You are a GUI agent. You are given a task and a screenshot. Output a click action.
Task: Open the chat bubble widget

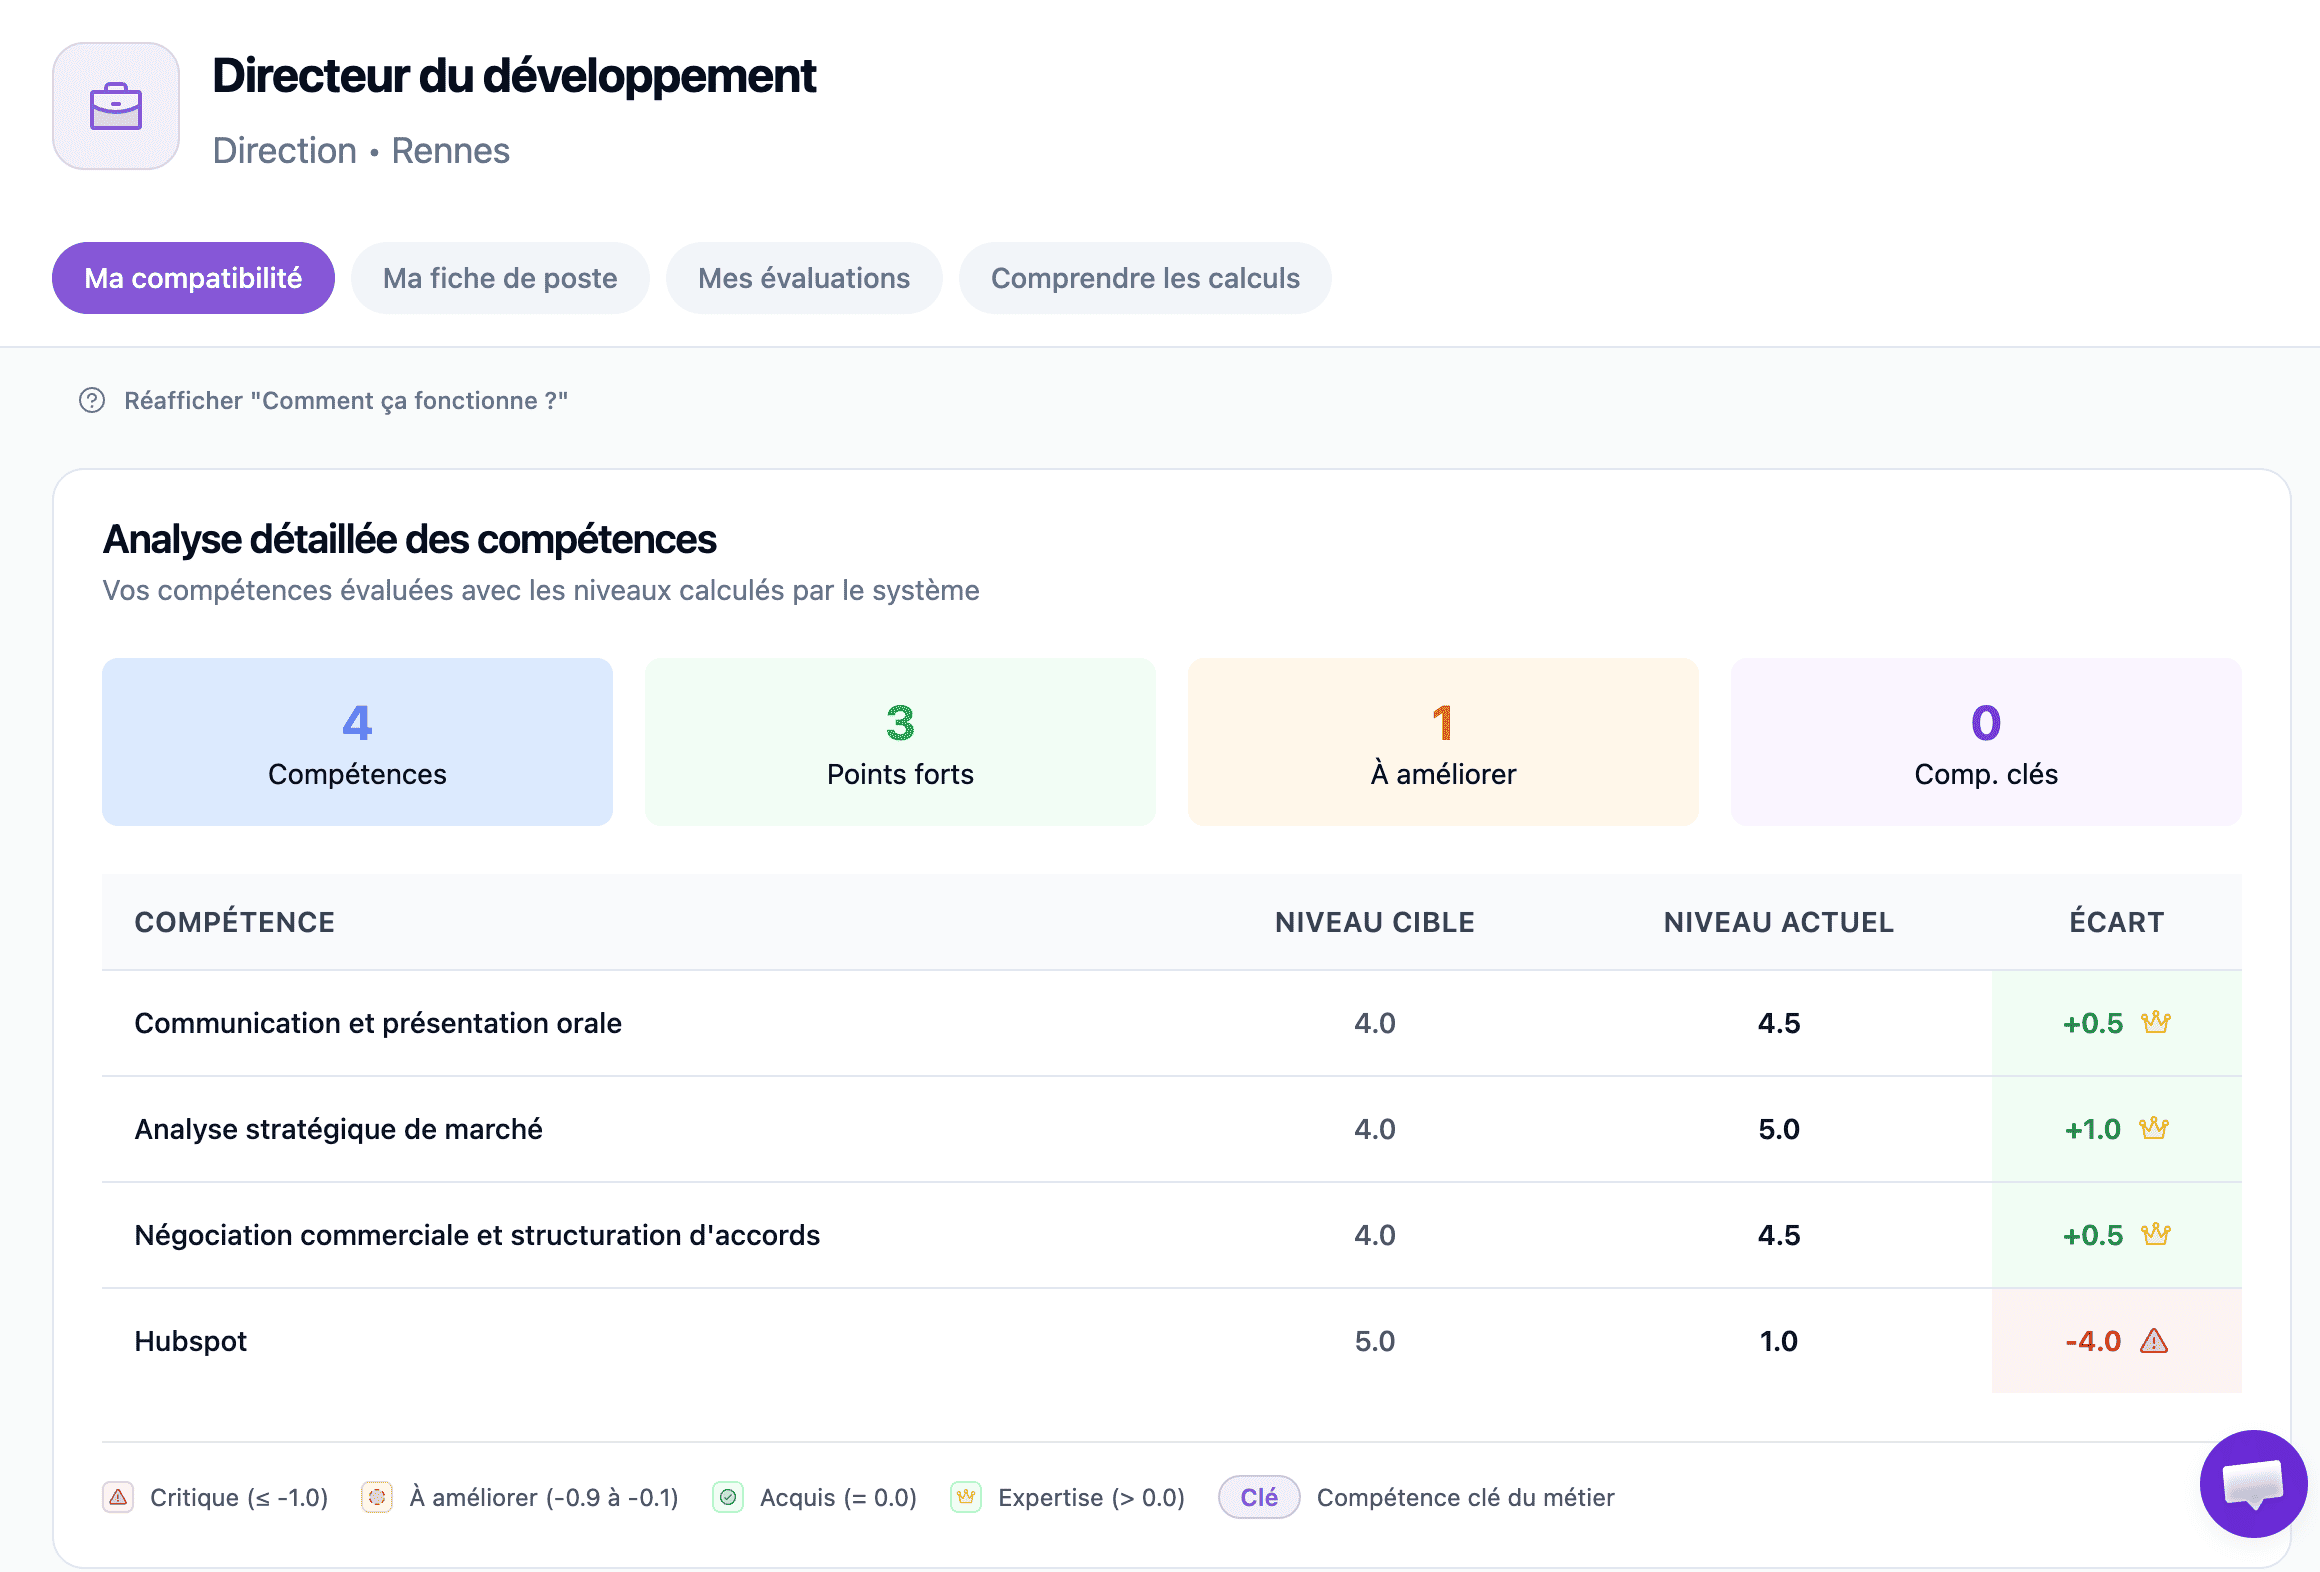click(2253, 1483)
